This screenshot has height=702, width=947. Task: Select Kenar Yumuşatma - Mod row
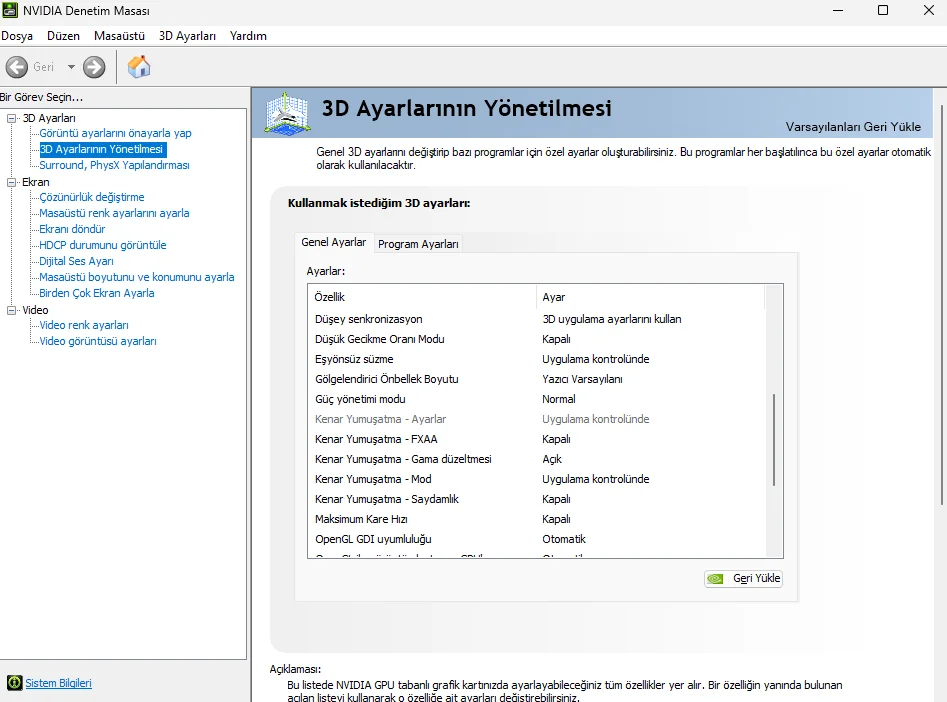[538, 479]
